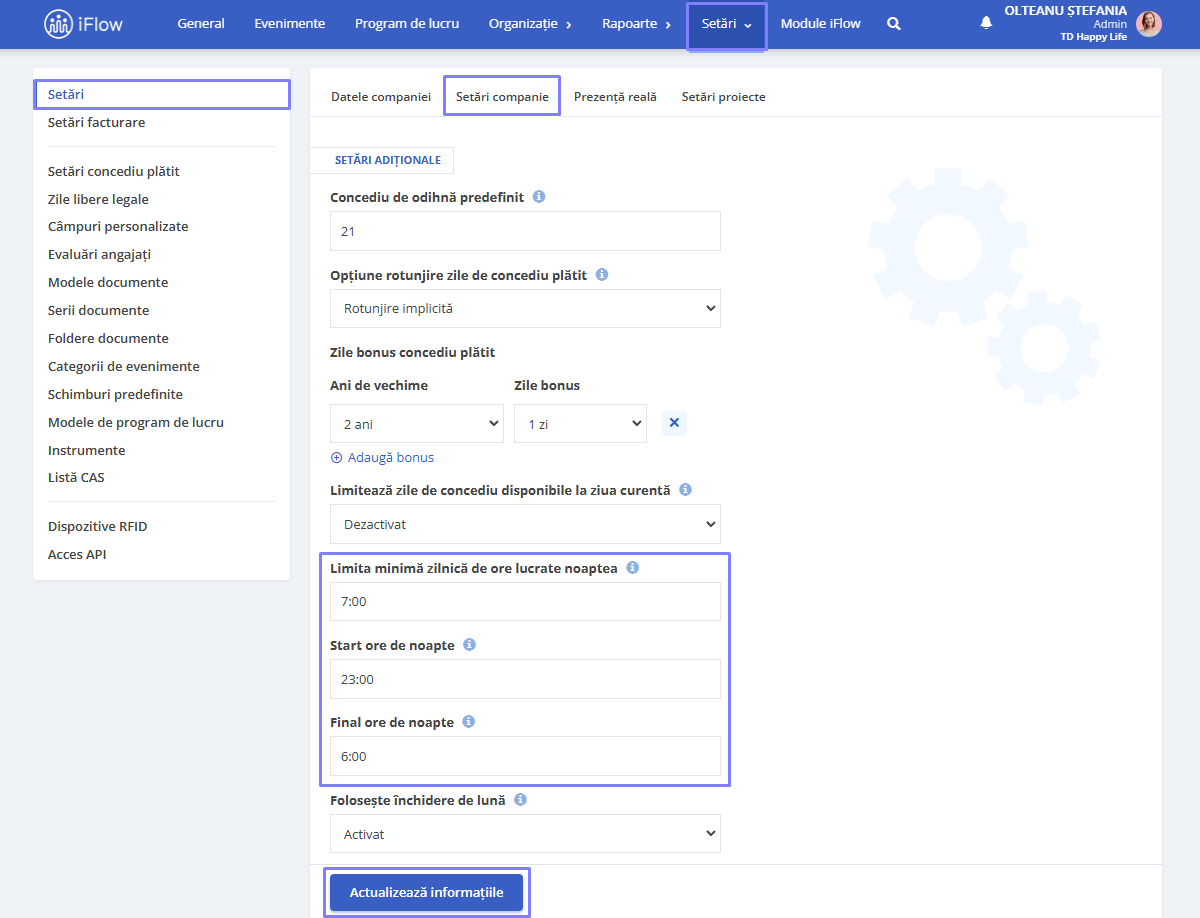
Task: Focus the Start ore de noapte field
Action: tap(525, 679)
